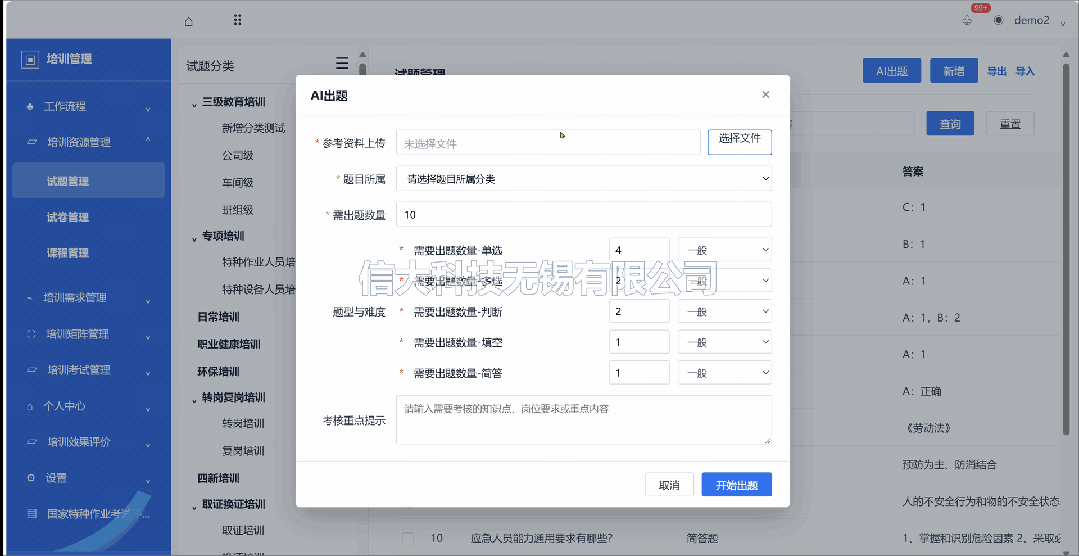Open the notification bell with 99+ badge
The width and height of the screenshot is (1079, 556).
click(x=968, y=21)
